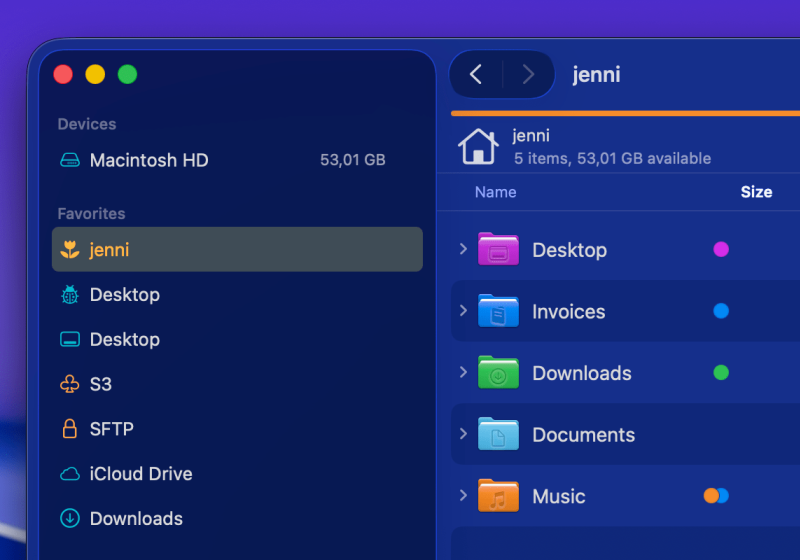Open the S3 club icon favorite
This screenshot has width=800, height=560.
click(x=70, y=384)
